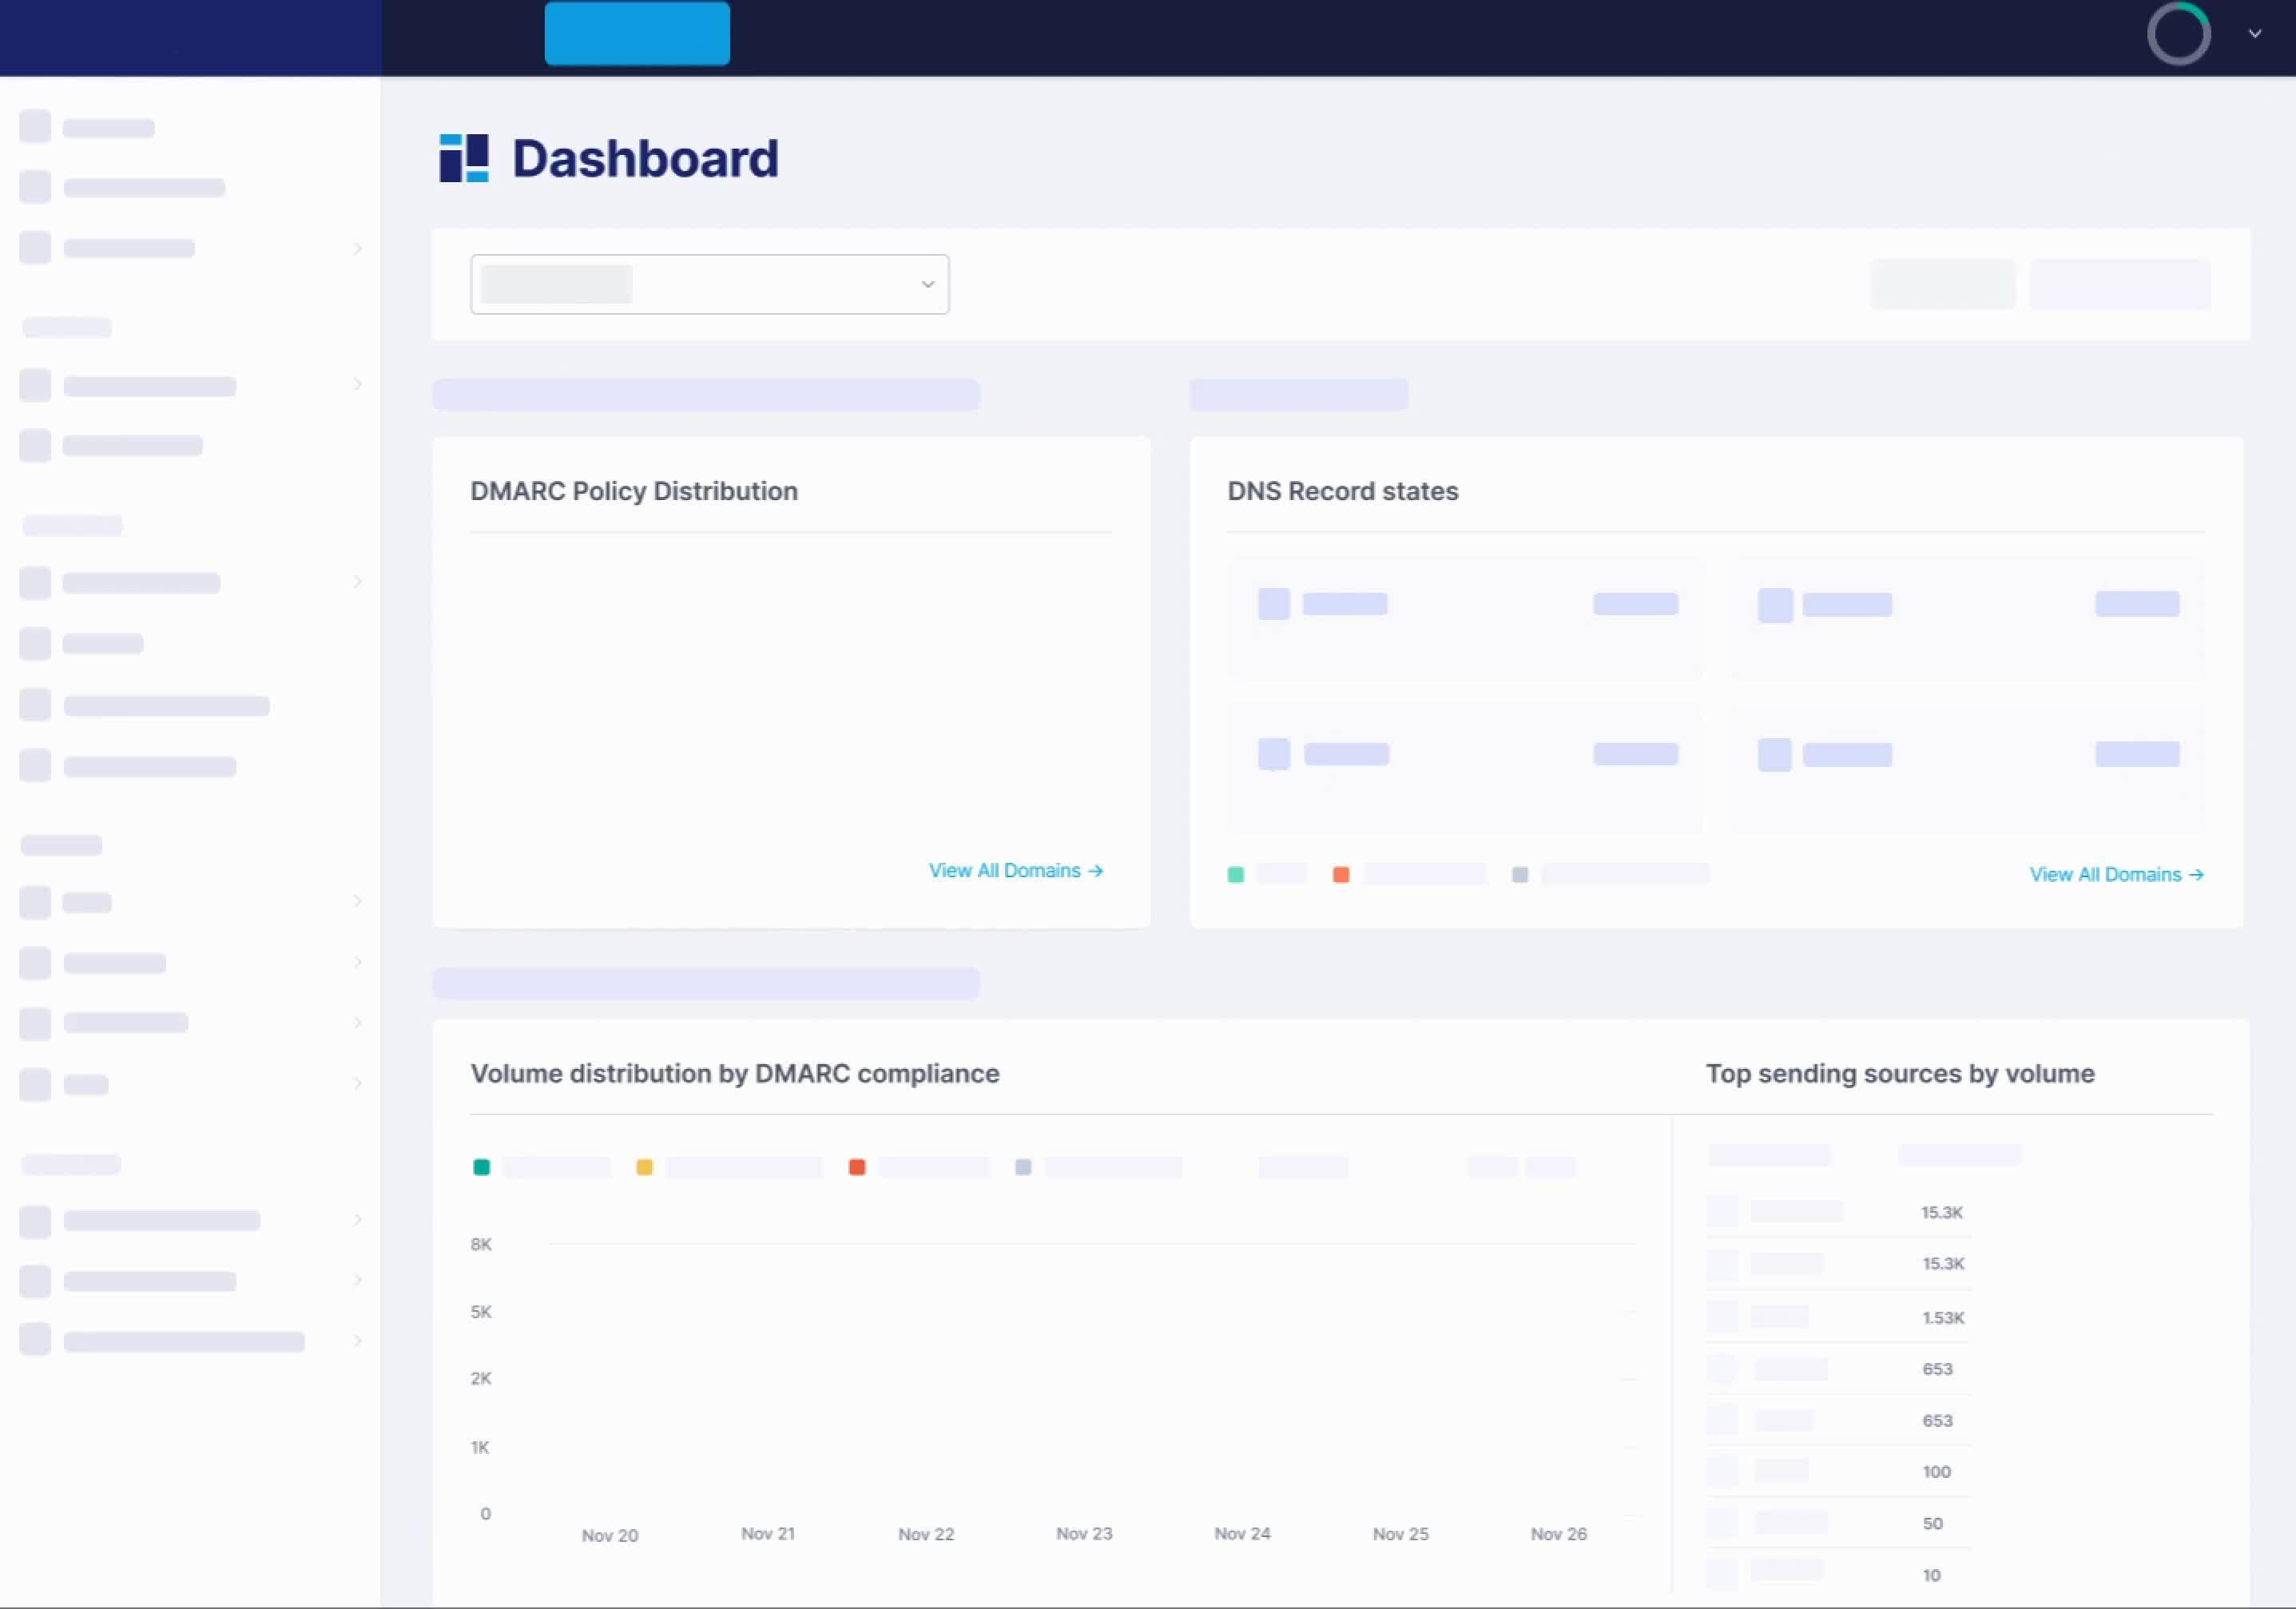Toggle gray legend marker in DNS Record states
The image size is (2296, 1609).
(1520, 875)
